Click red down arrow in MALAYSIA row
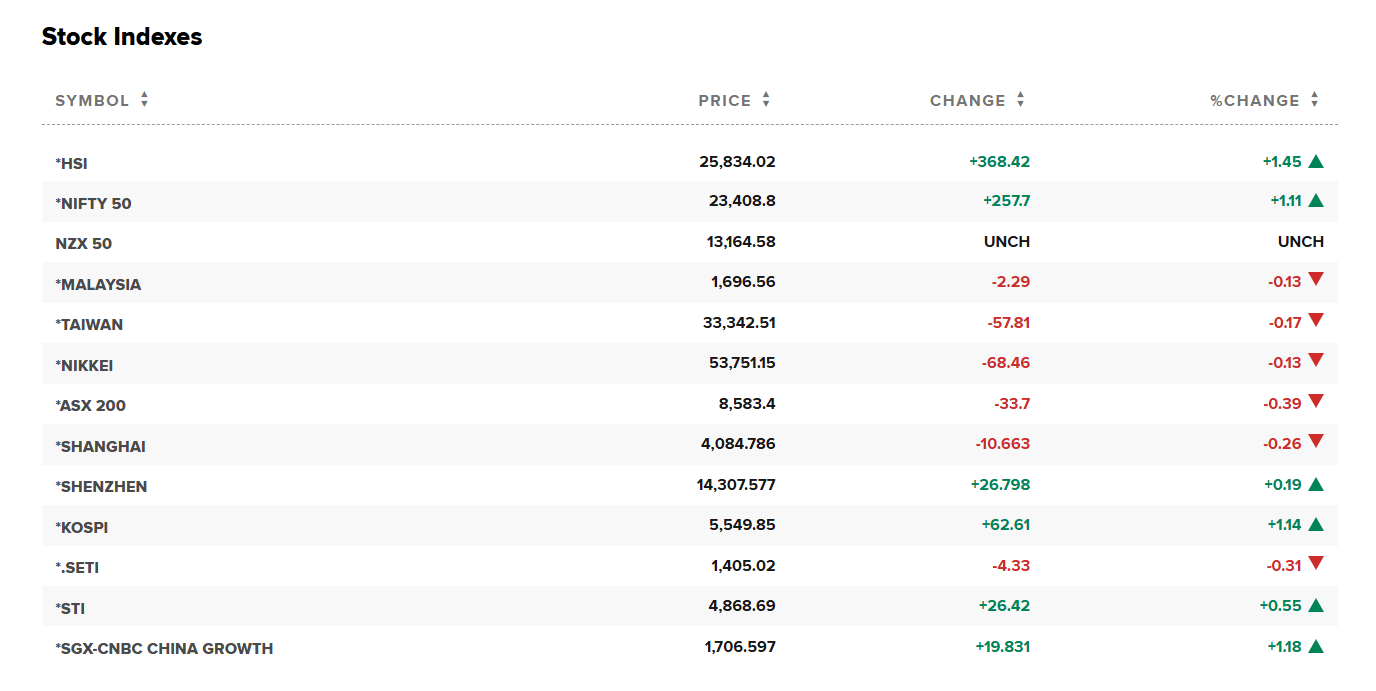The height and width of the screenshot is (691, 1376). 1316,280
